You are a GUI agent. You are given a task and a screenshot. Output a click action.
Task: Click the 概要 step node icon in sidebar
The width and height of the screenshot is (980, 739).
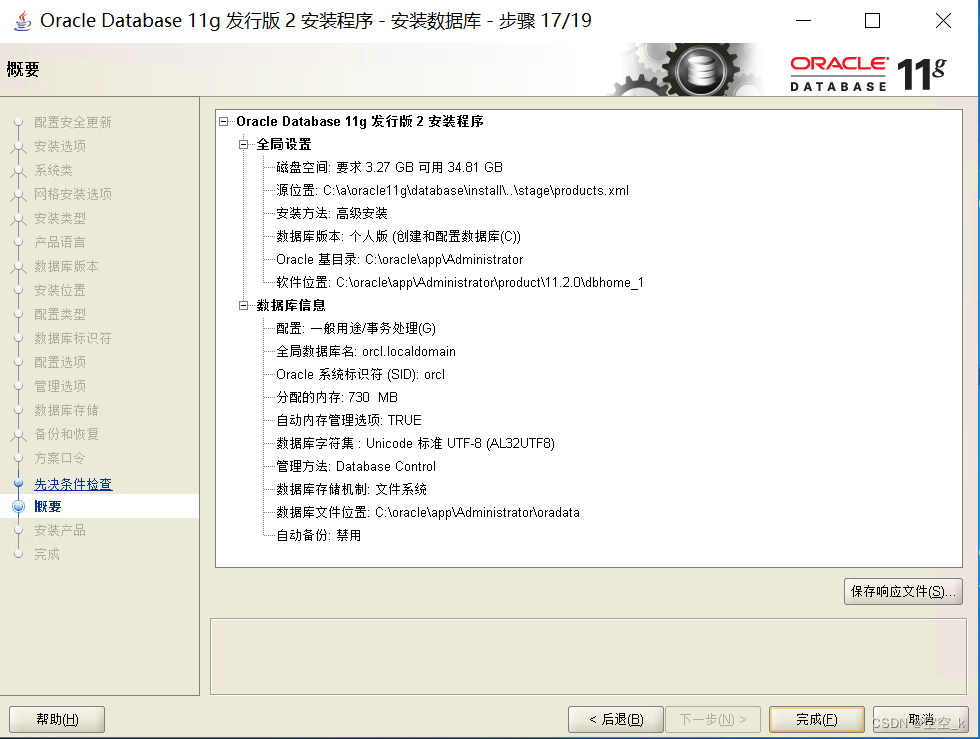[18, 506]
